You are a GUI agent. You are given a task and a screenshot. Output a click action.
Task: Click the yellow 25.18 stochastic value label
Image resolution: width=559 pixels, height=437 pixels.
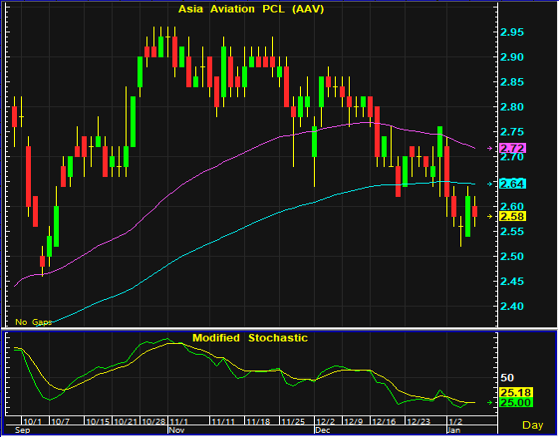point(516,392)
